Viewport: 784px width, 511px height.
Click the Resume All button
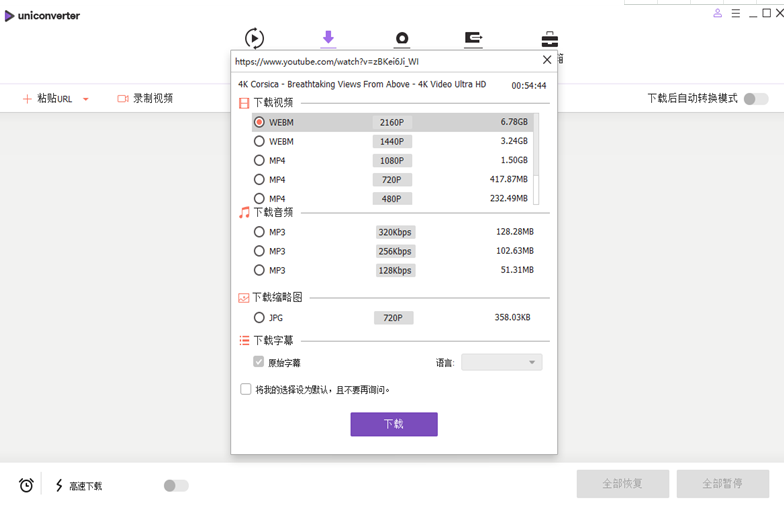622,484
